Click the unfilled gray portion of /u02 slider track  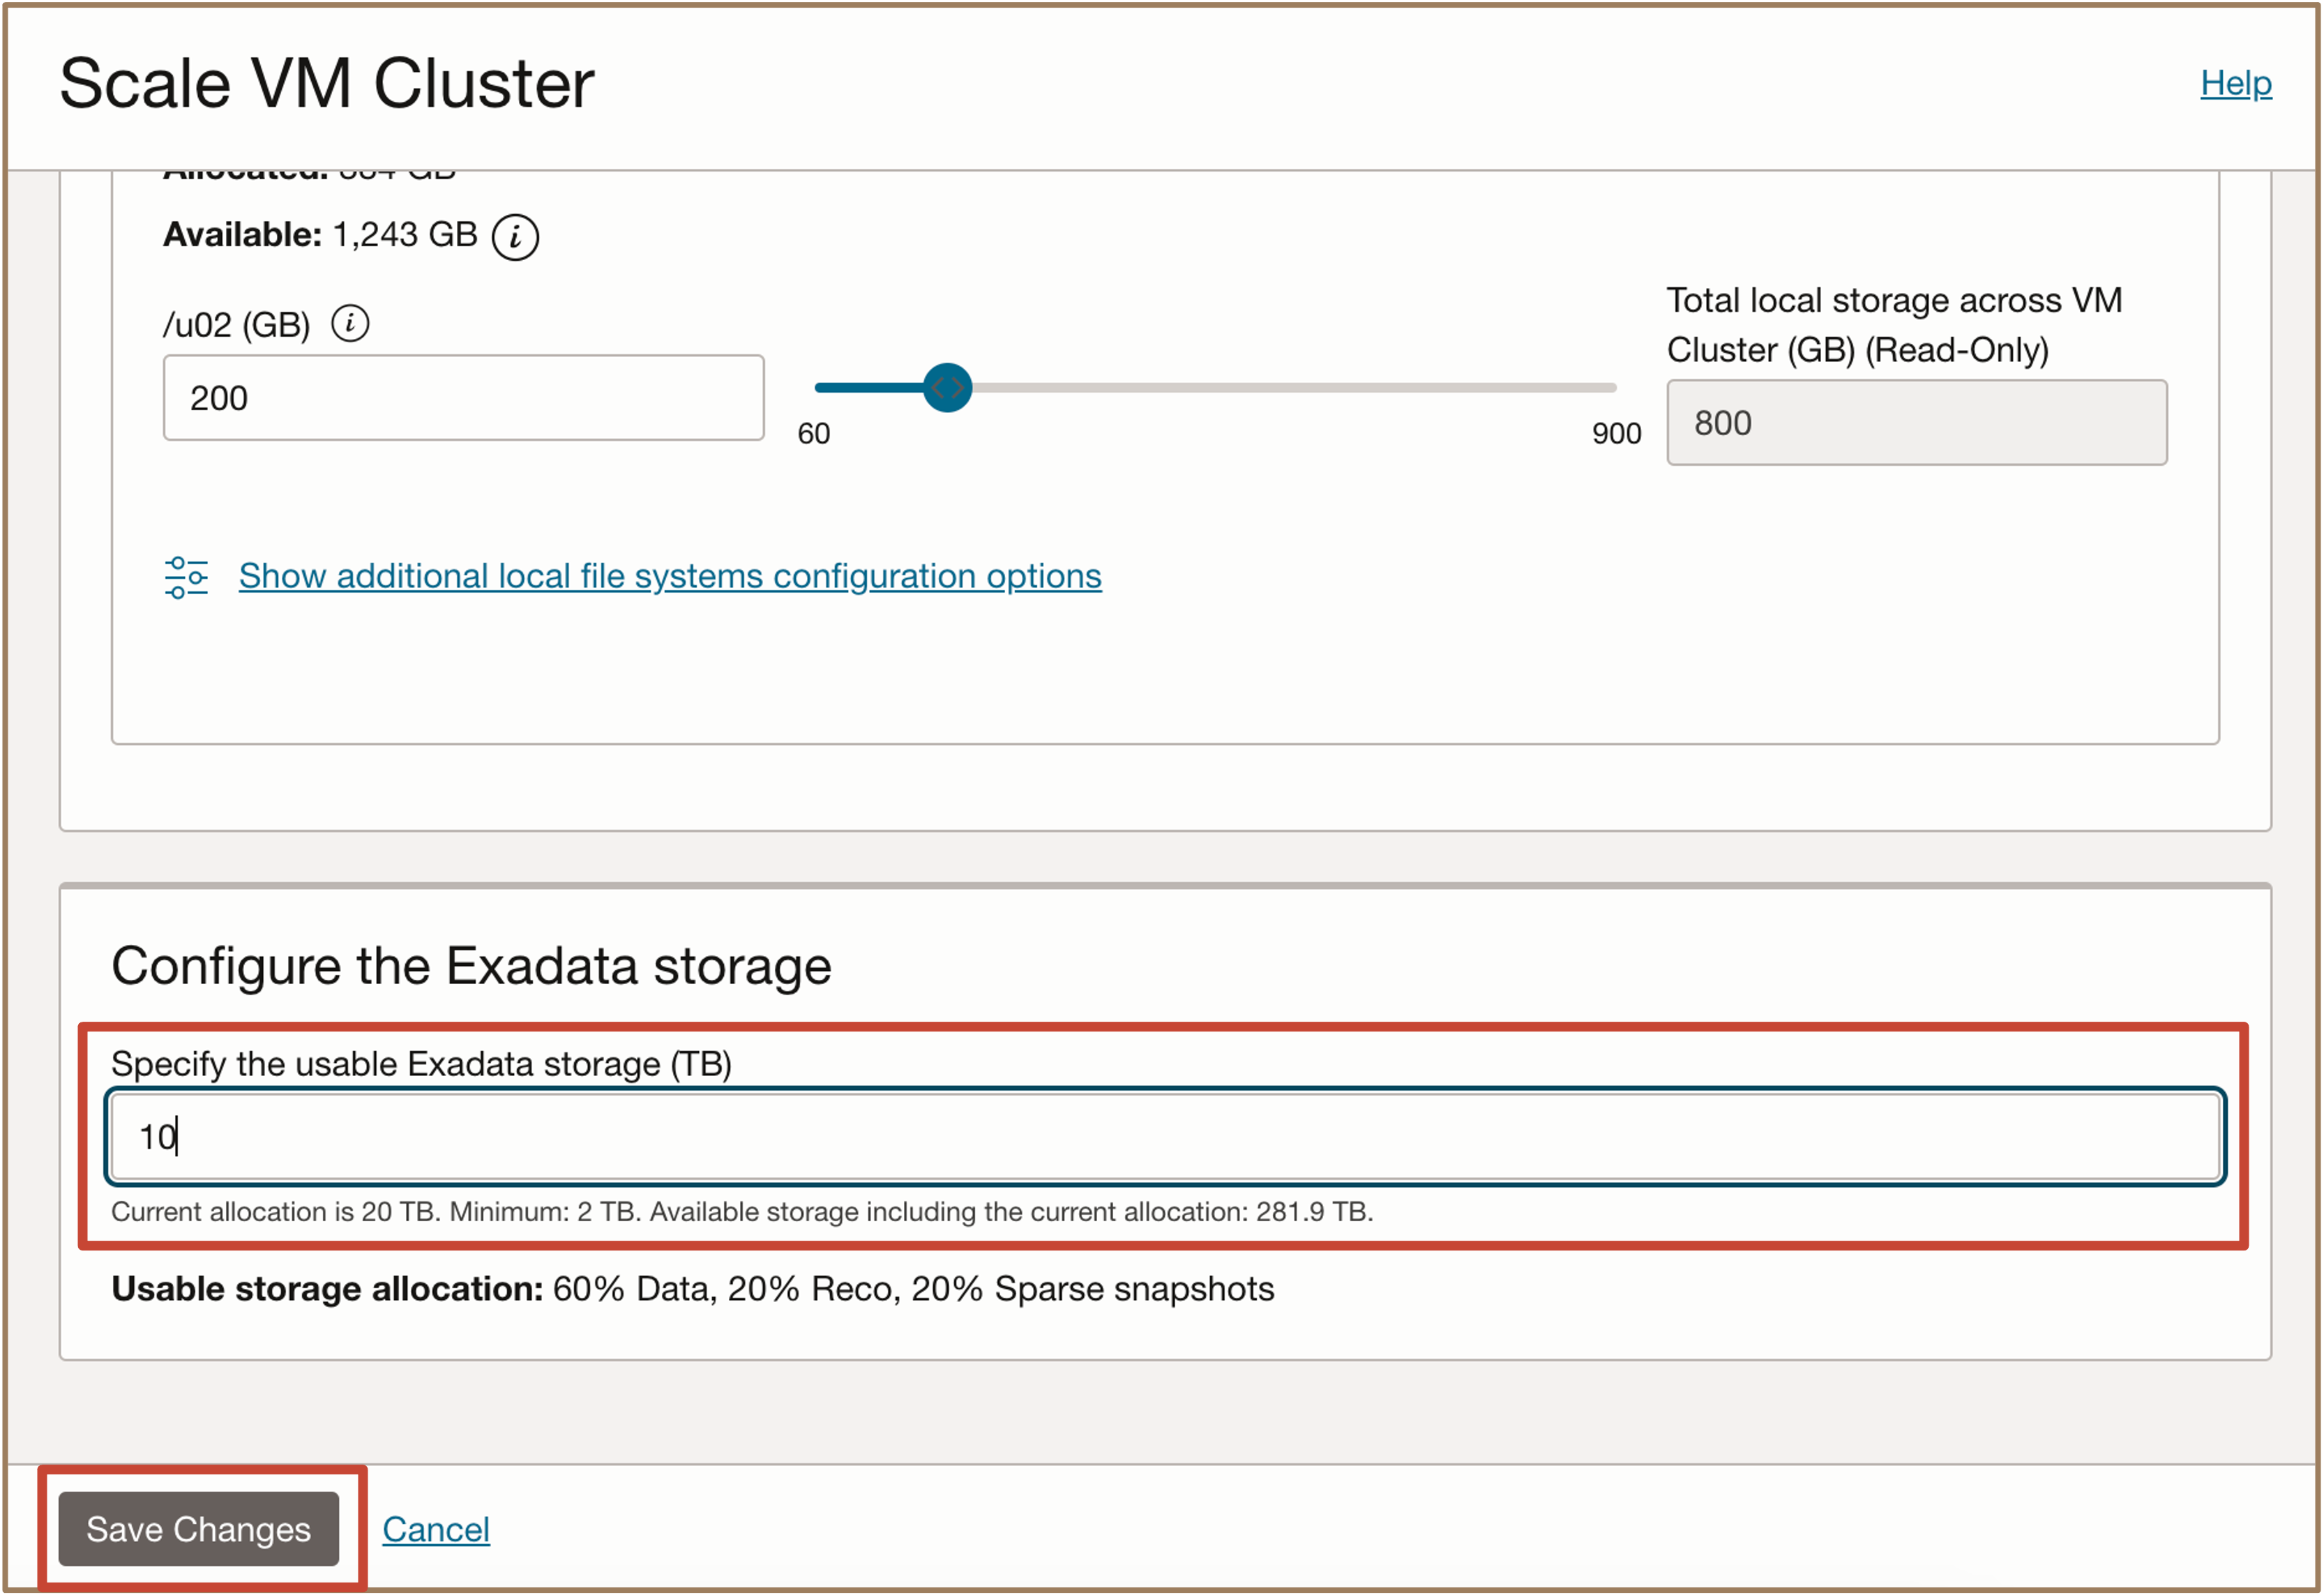click(x=1294, y=388)
